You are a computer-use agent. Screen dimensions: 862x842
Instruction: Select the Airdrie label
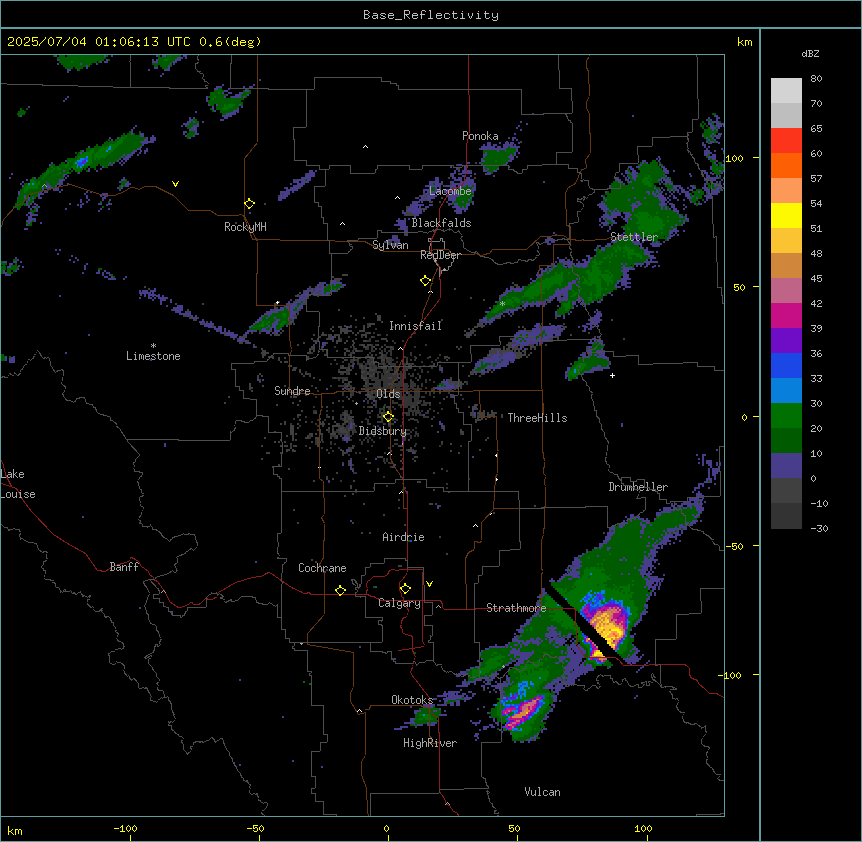point(404,537)
